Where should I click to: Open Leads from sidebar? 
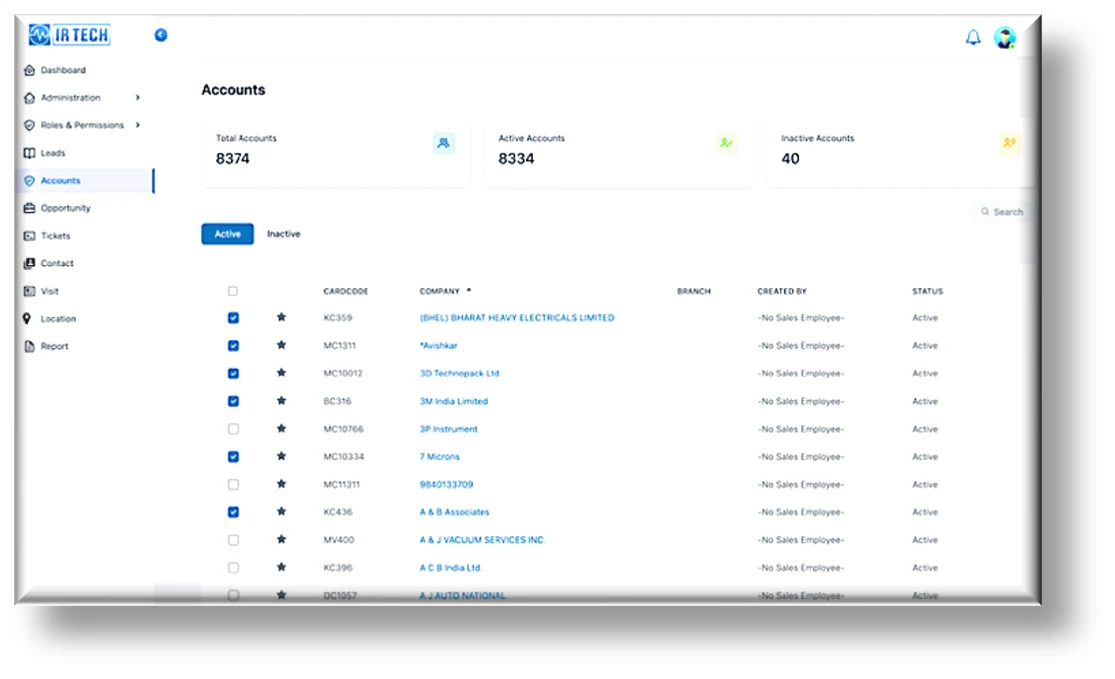pos(53,153)
